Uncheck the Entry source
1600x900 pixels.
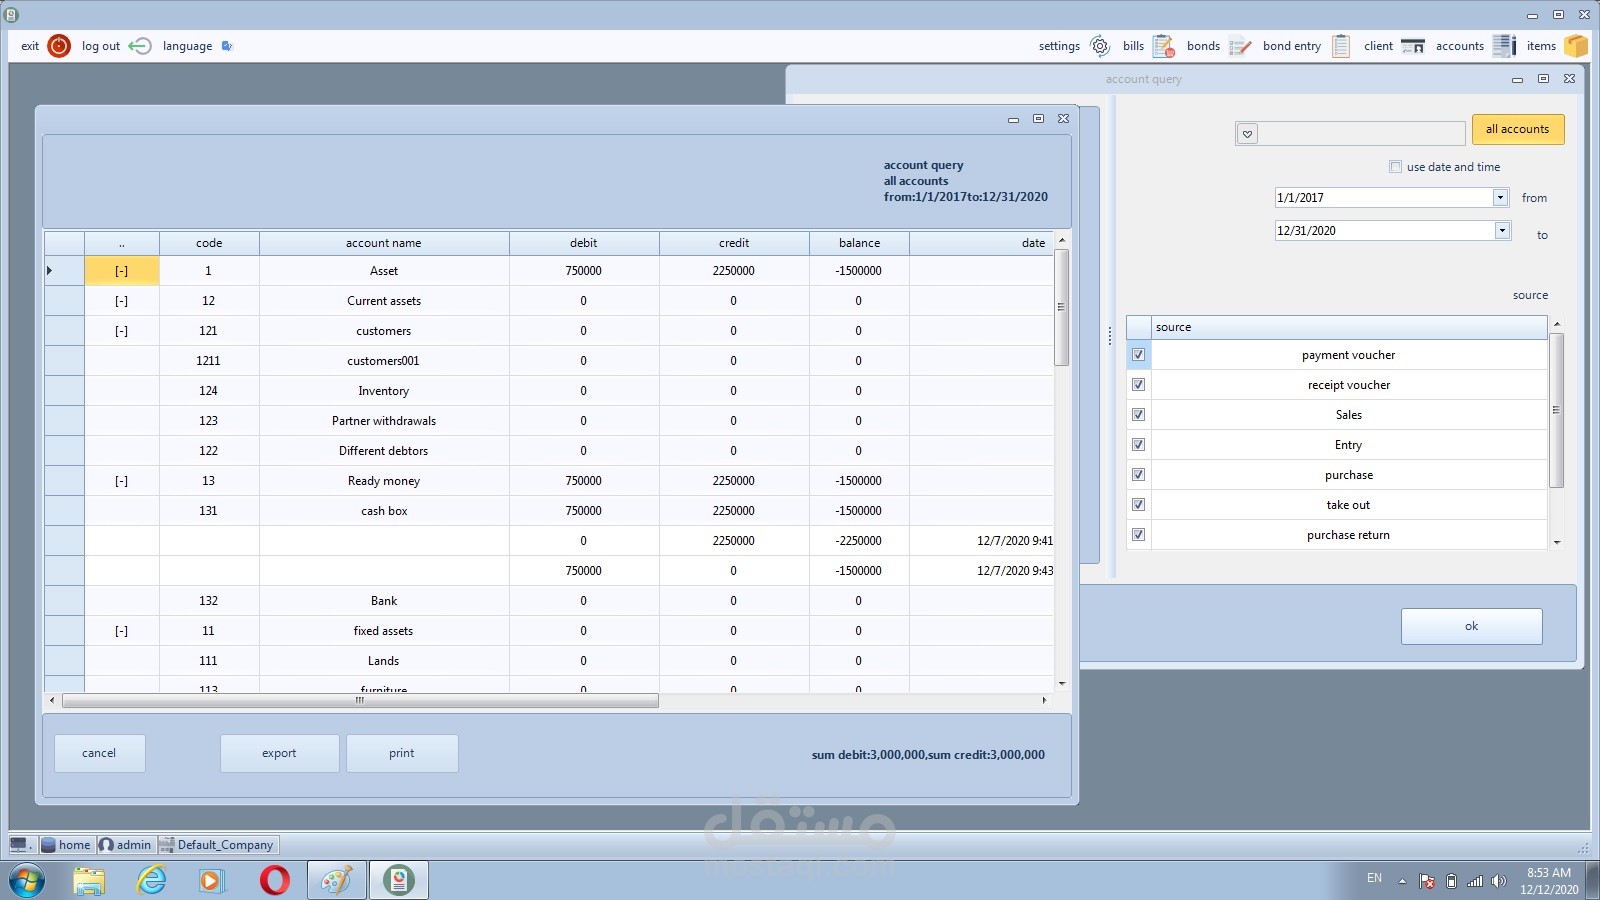(x=1138, y=445)
